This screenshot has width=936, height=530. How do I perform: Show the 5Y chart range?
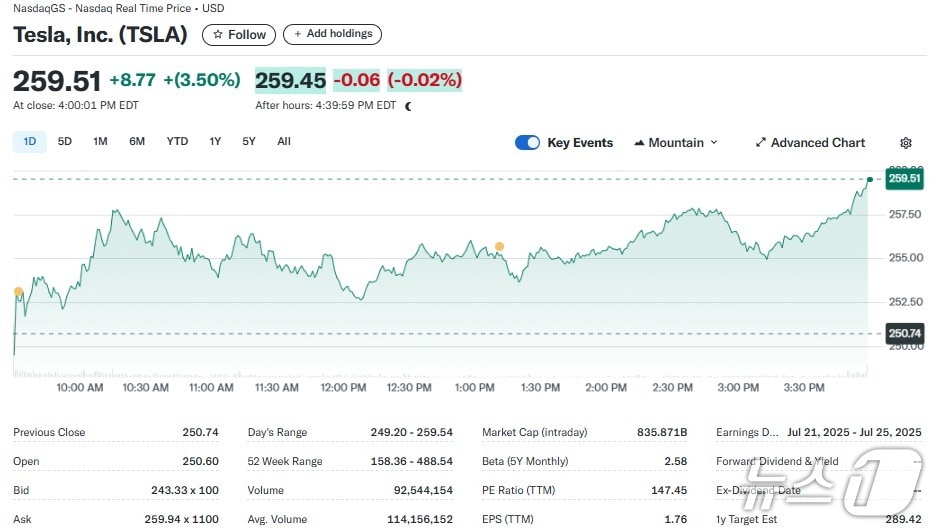(x=249, y=142)
